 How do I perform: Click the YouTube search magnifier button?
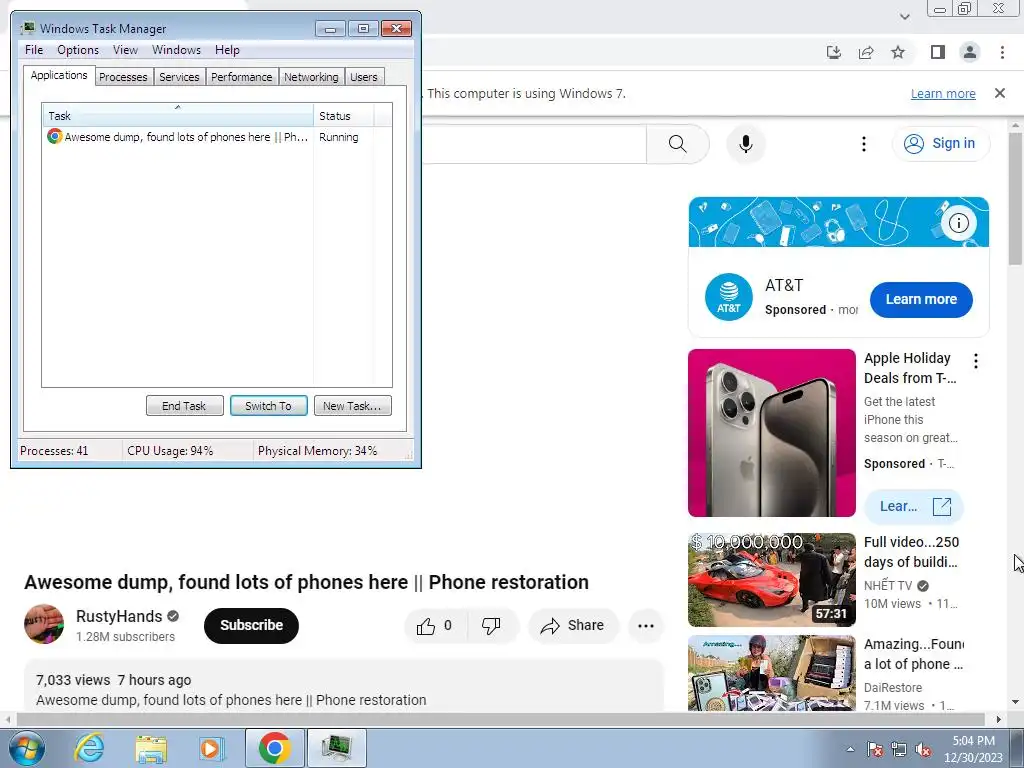[x=678, y=144]
